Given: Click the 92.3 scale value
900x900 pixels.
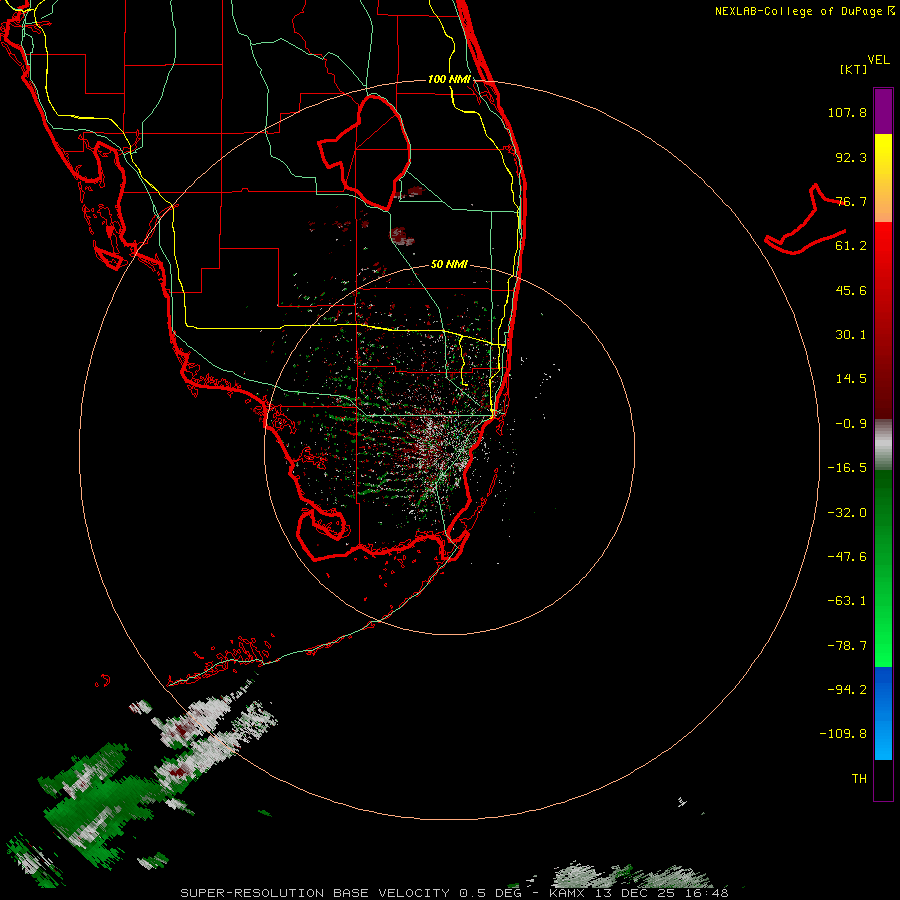Looking at the screenshot, I should coord(851,157).
